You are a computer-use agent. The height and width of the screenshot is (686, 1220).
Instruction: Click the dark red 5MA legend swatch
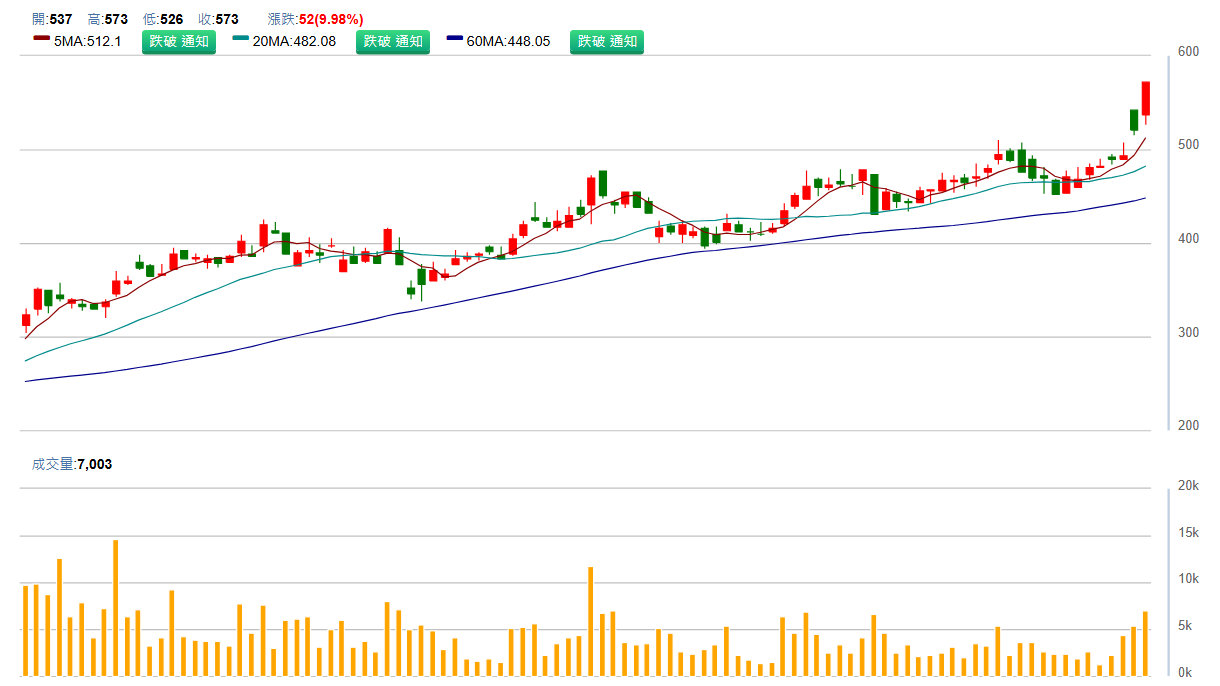(41, 39)
